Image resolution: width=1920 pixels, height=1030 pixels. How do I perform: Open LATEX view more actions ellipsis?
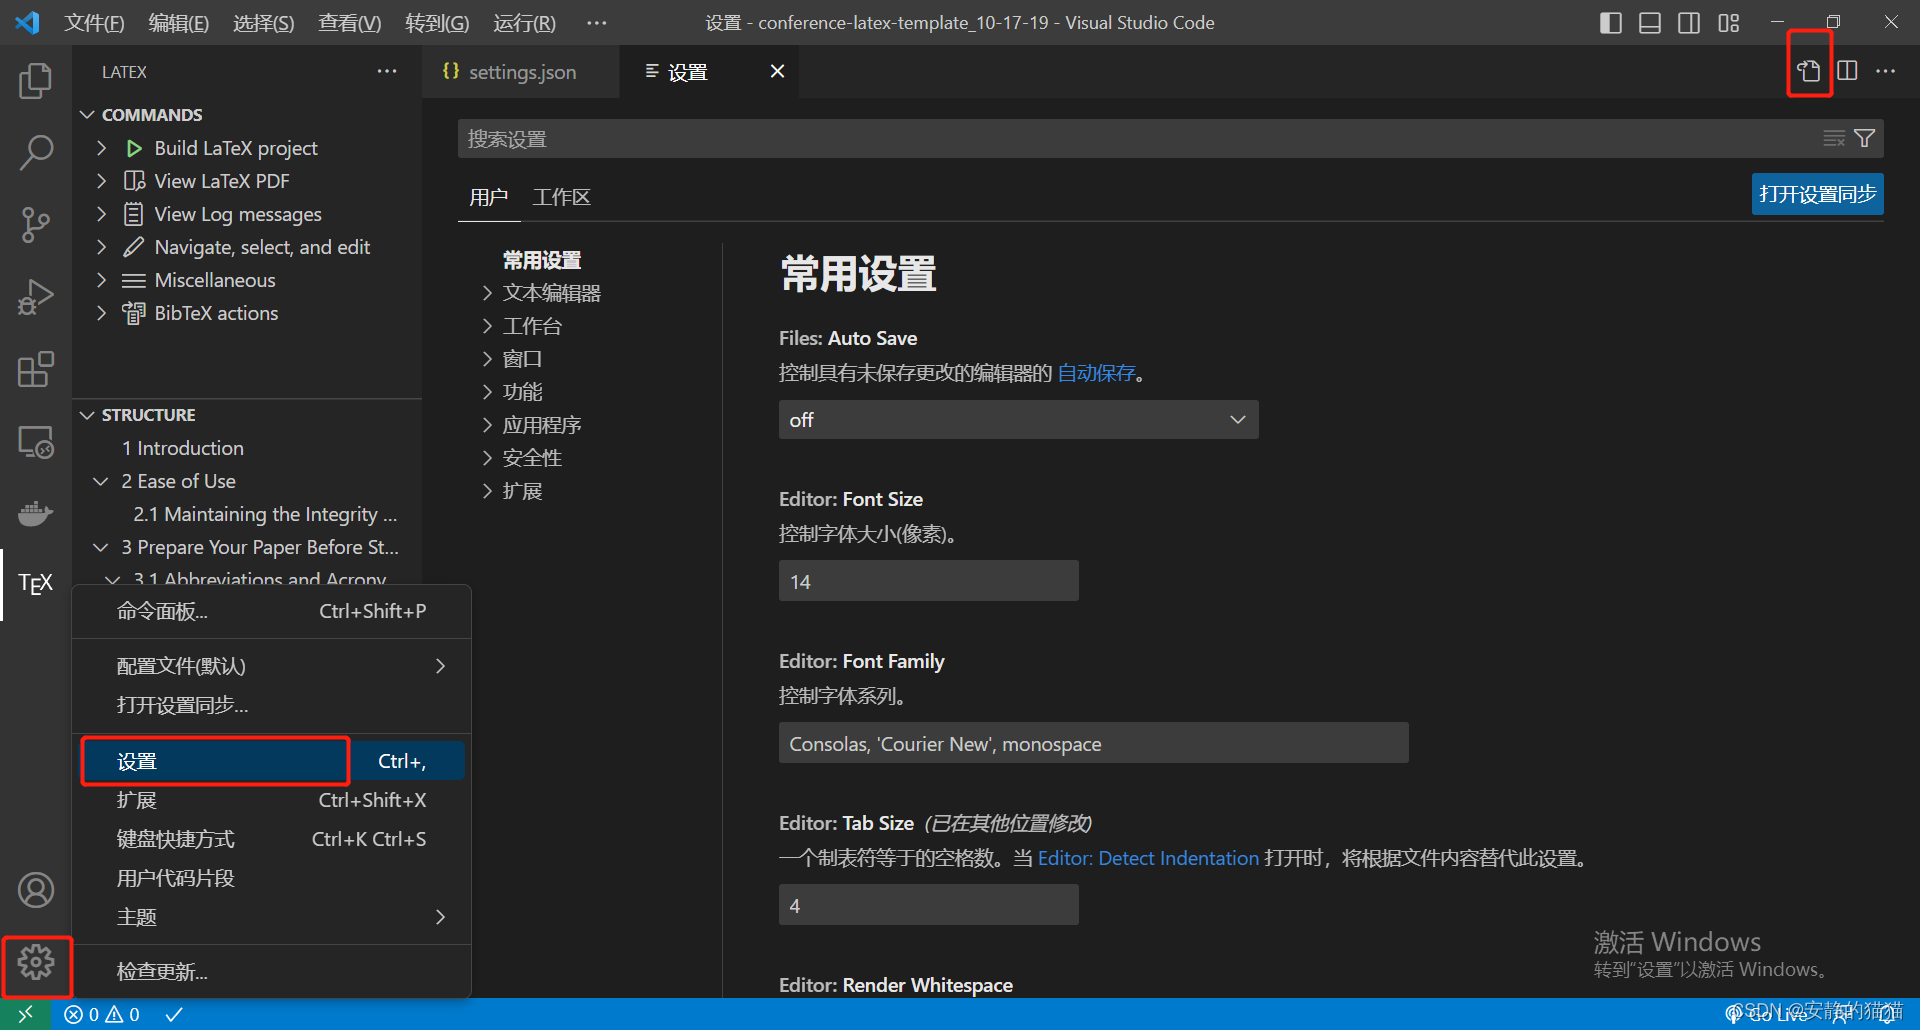[387, 71]
